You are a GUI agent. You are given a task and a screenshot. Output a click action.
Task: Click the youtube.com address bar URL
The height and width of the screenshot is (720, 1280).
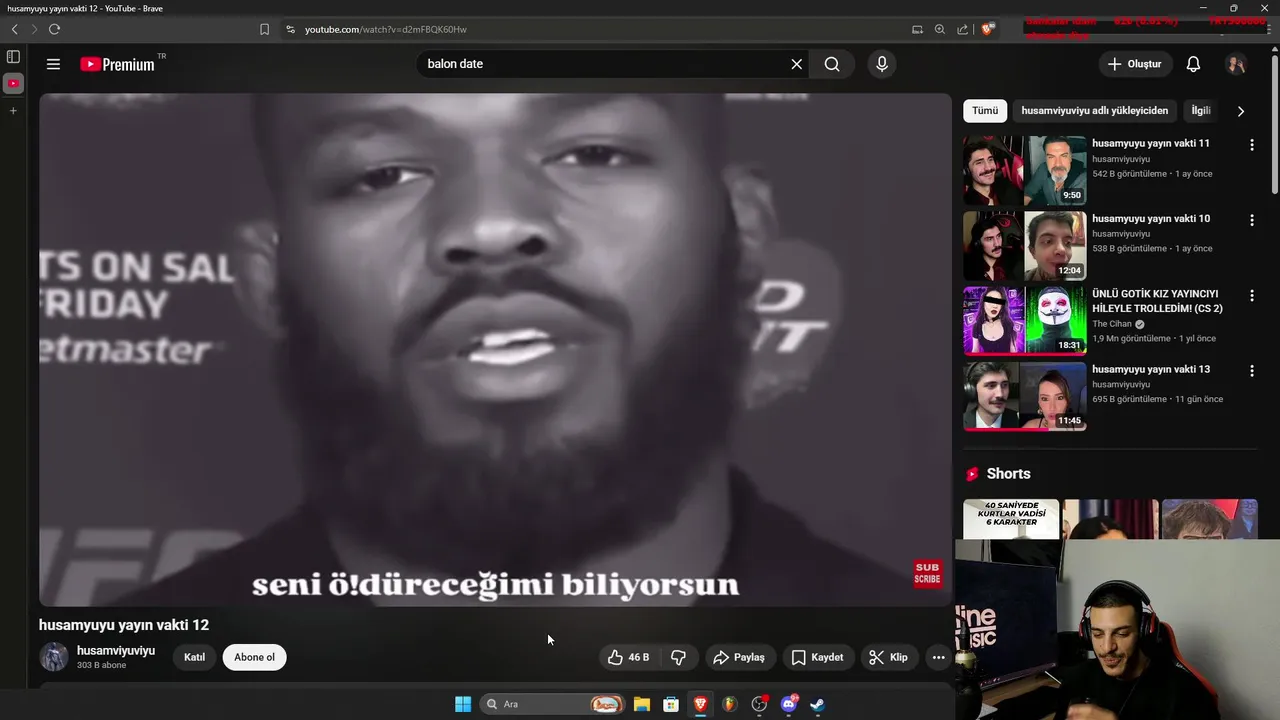(x=386, y=29)
